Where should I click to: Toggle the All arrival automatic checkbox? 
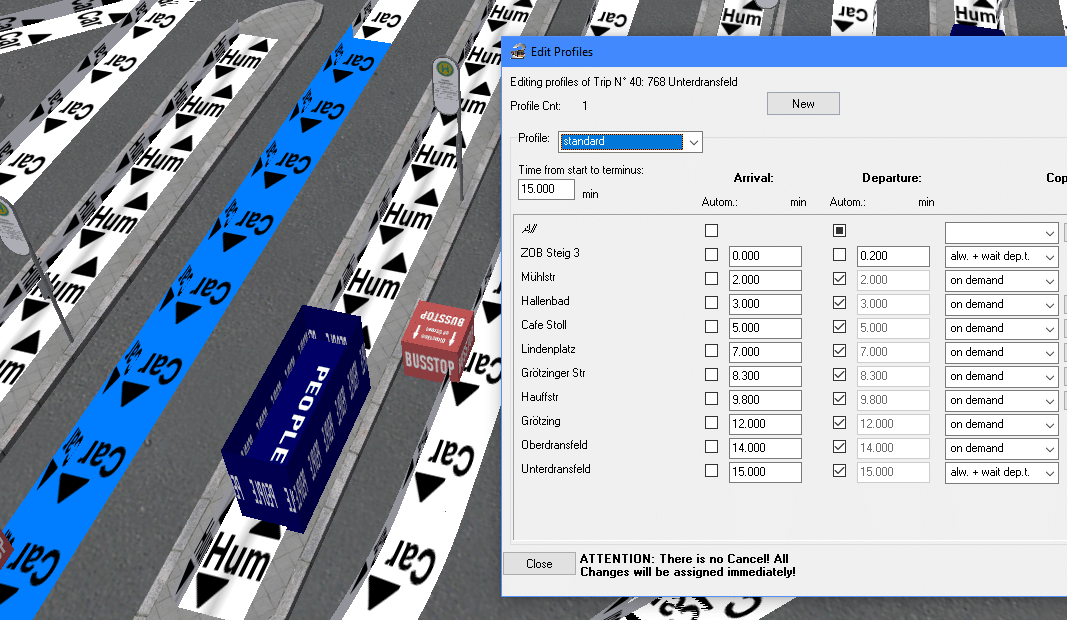711,231
